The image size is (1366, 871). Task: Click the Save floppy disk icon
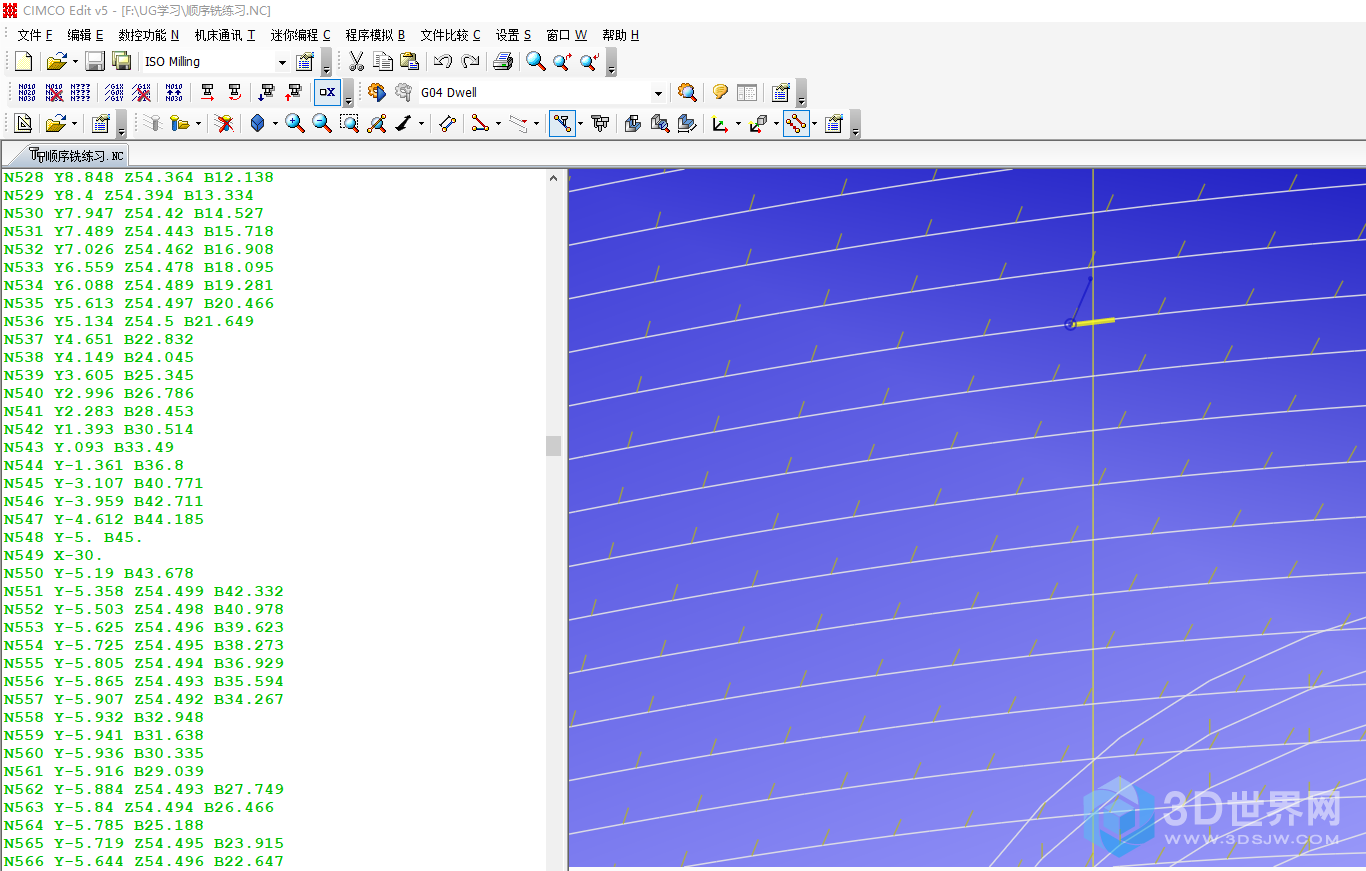tap(95, 62)
